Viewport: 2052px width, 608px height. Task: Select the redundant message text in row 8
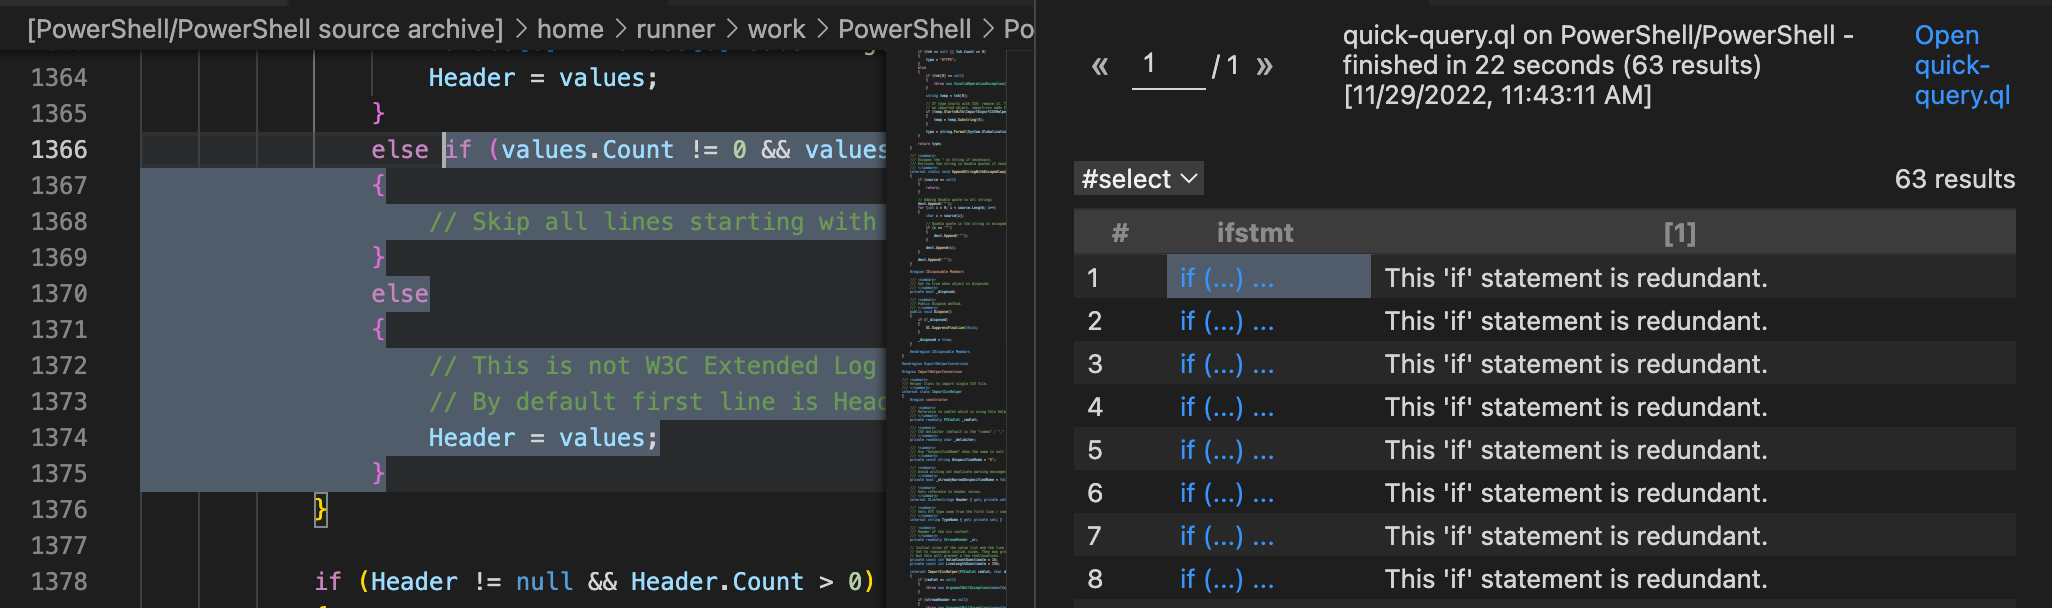pos(1576,578)
